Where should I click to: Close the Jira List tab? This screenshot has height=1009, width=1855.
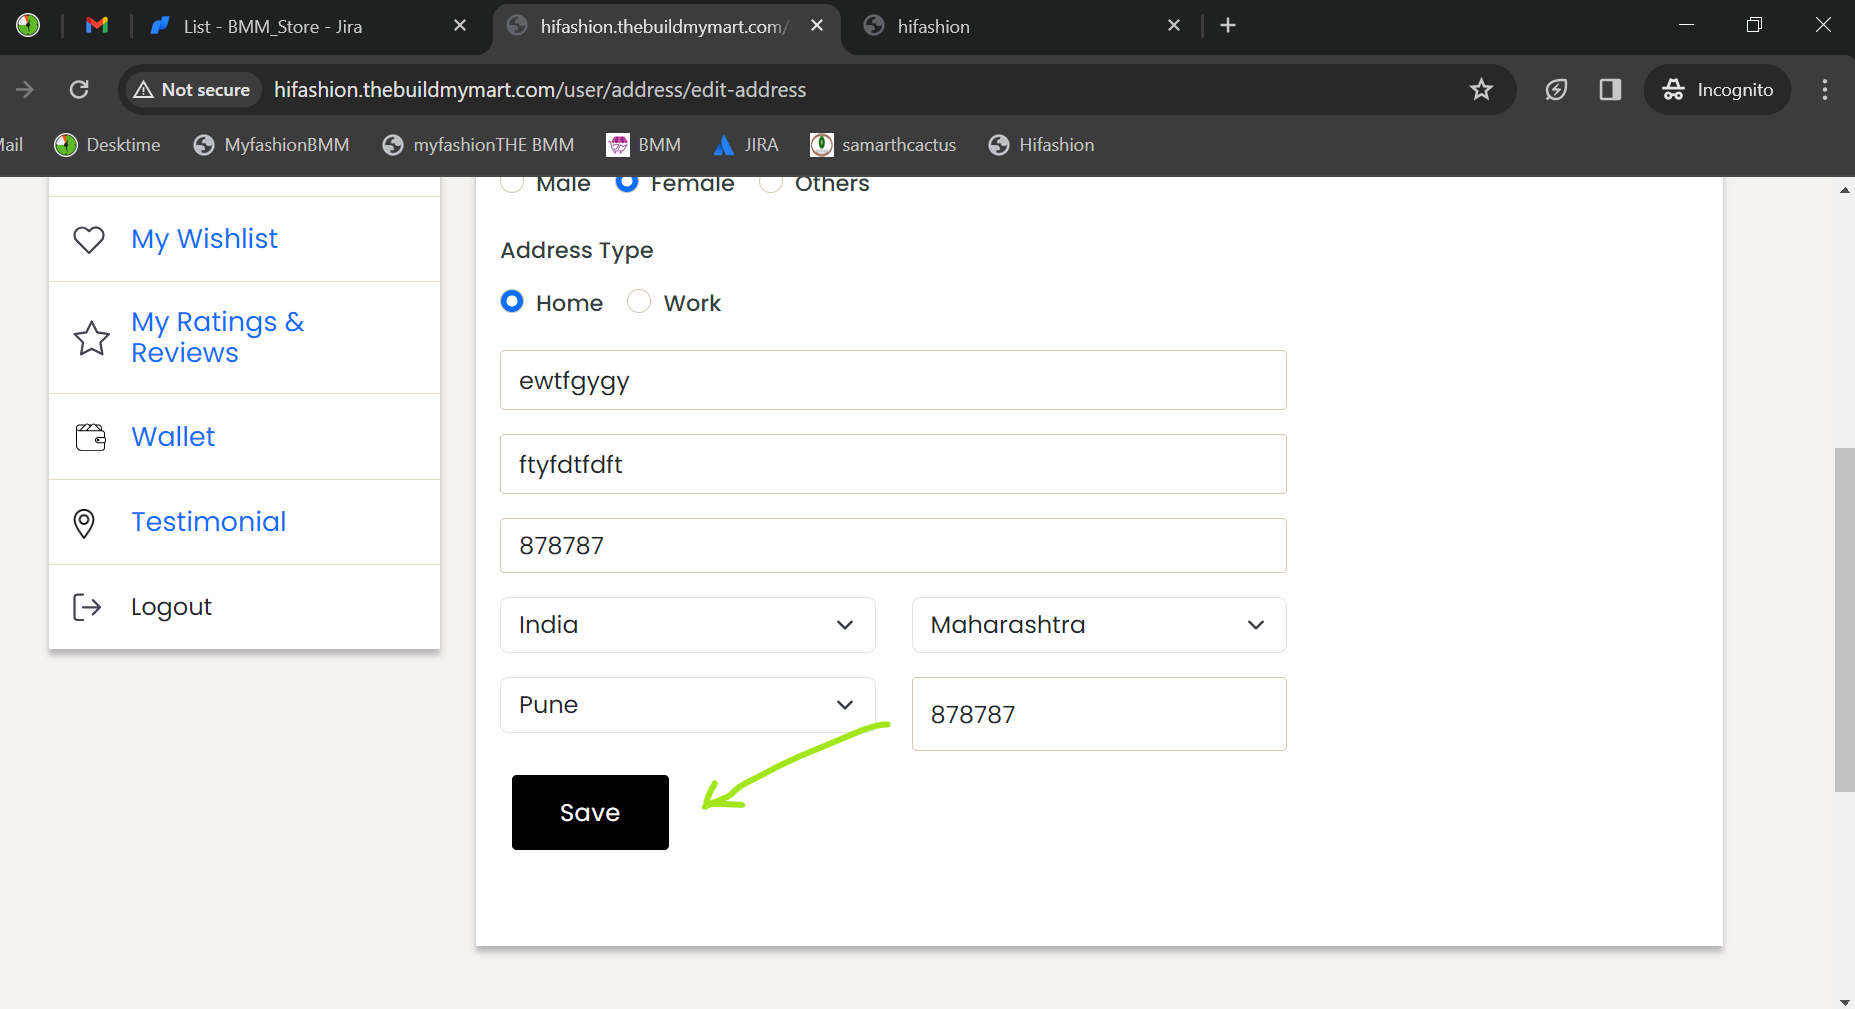(460, 26)
